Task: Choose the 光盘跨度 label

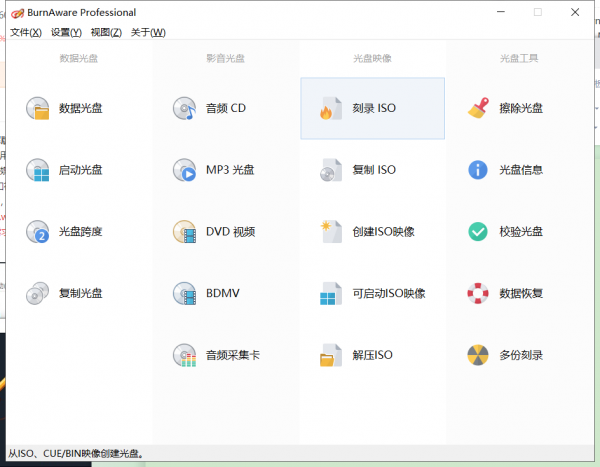Action: 81,232
